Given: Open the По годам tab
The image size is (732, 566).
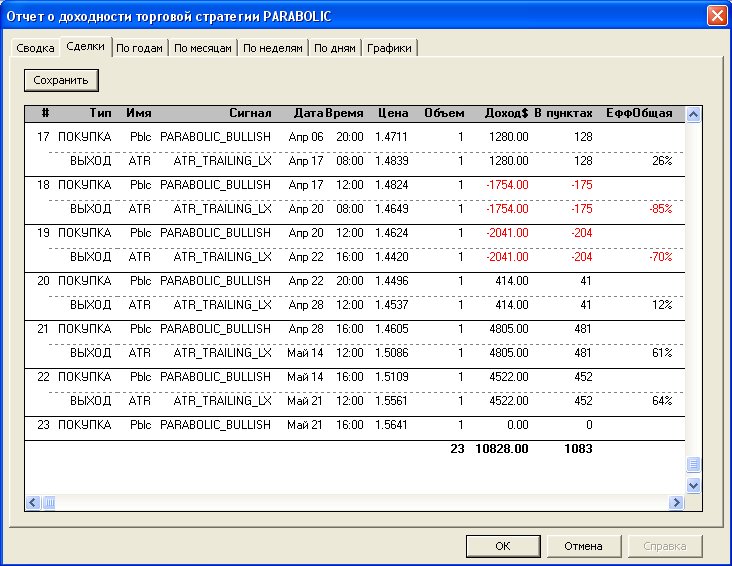Looking at the screenshot, I should pyautogui.click(x=139, y=48).
